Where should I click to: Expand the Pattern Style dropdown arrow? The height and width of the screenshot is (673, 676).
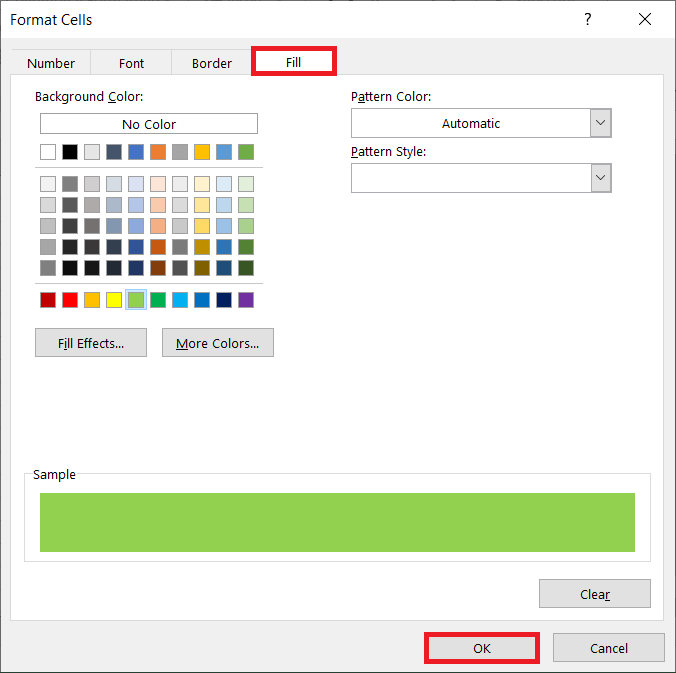pyautogui.click(x=600, y=178)
